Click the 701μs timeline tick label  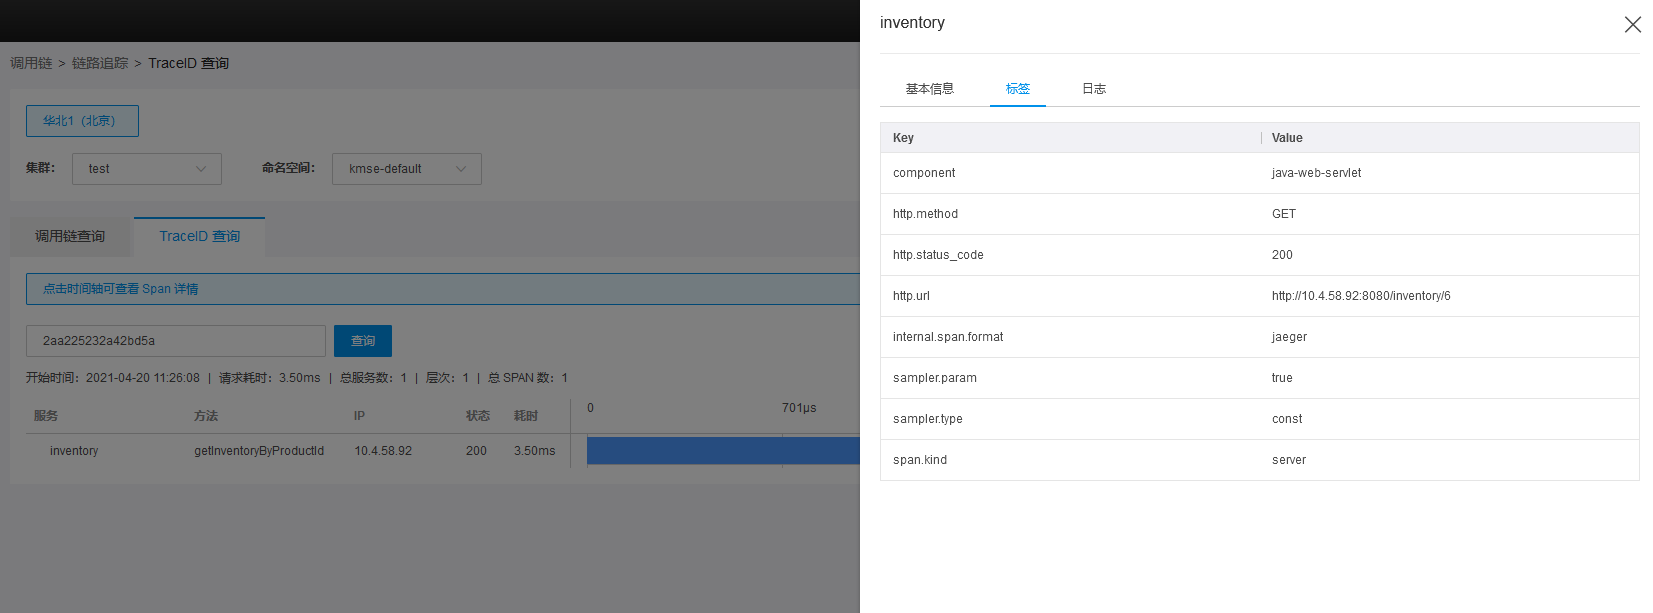point(799,408)
